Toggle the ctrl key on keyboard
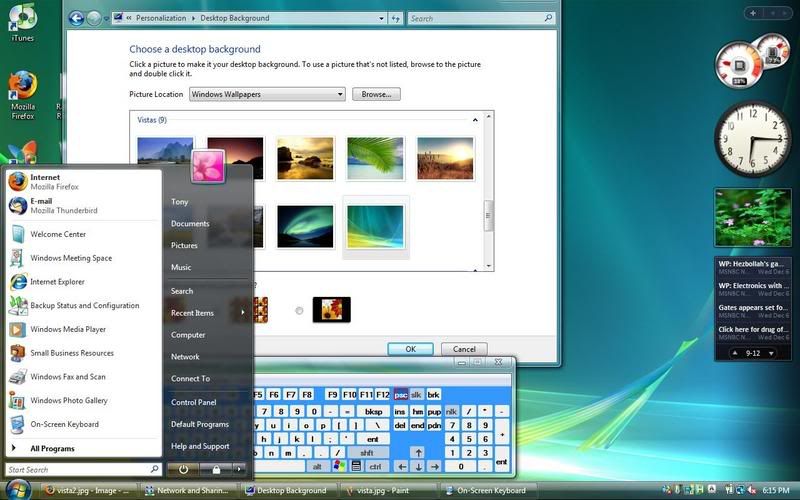 pyautogui.click(x=376, y=466)
